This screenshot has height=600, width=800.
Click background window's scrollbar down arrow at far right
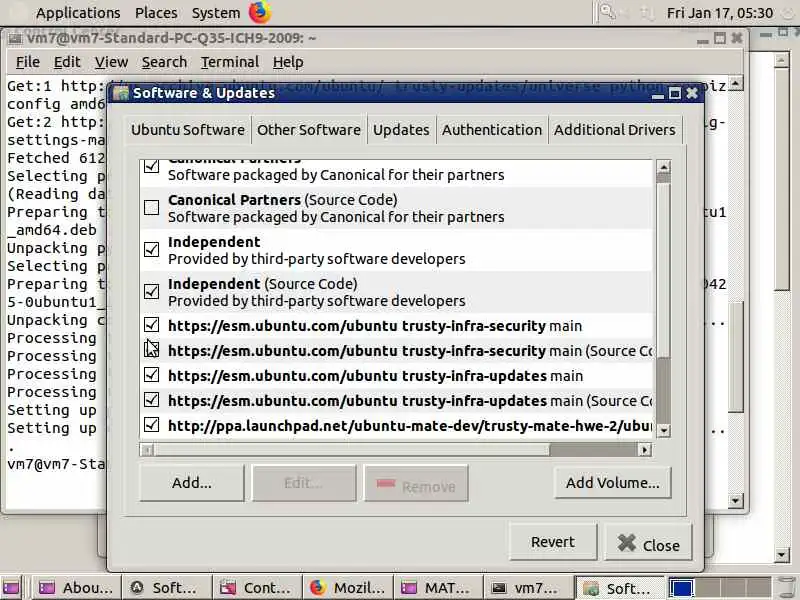pyautogui.click(x=782, y=555)
